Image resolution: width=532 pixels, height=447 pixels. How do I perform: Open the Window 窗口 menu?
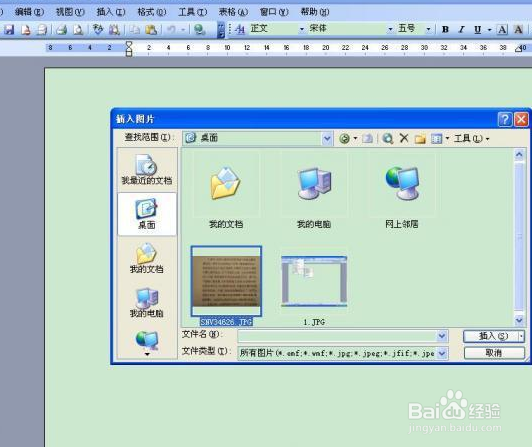tap(274, 12)
